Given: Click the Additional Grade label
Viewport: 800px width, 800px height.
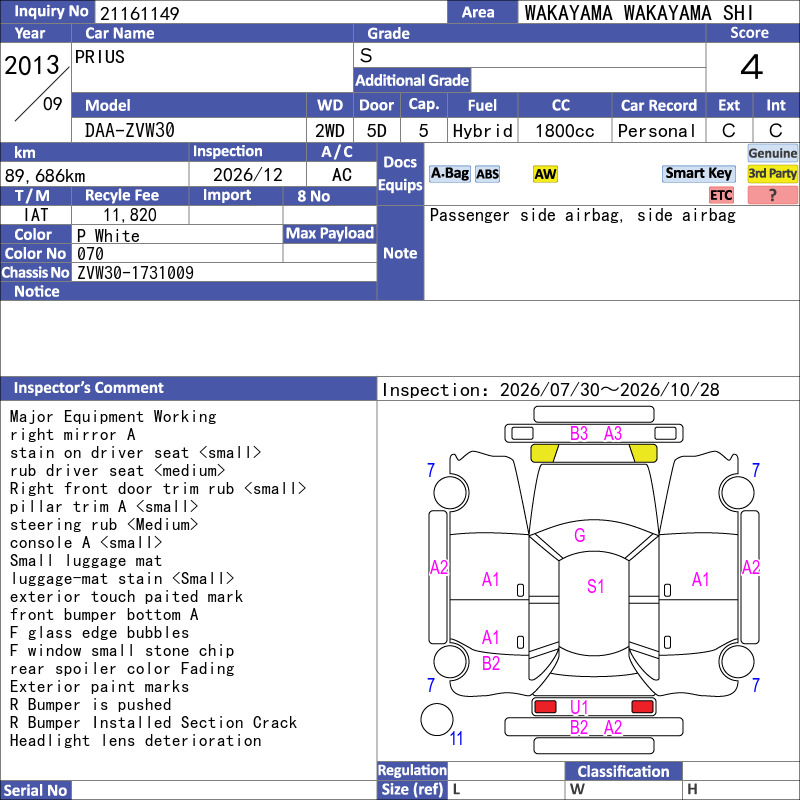Looking at the screenshot, I should click(412, 81).
